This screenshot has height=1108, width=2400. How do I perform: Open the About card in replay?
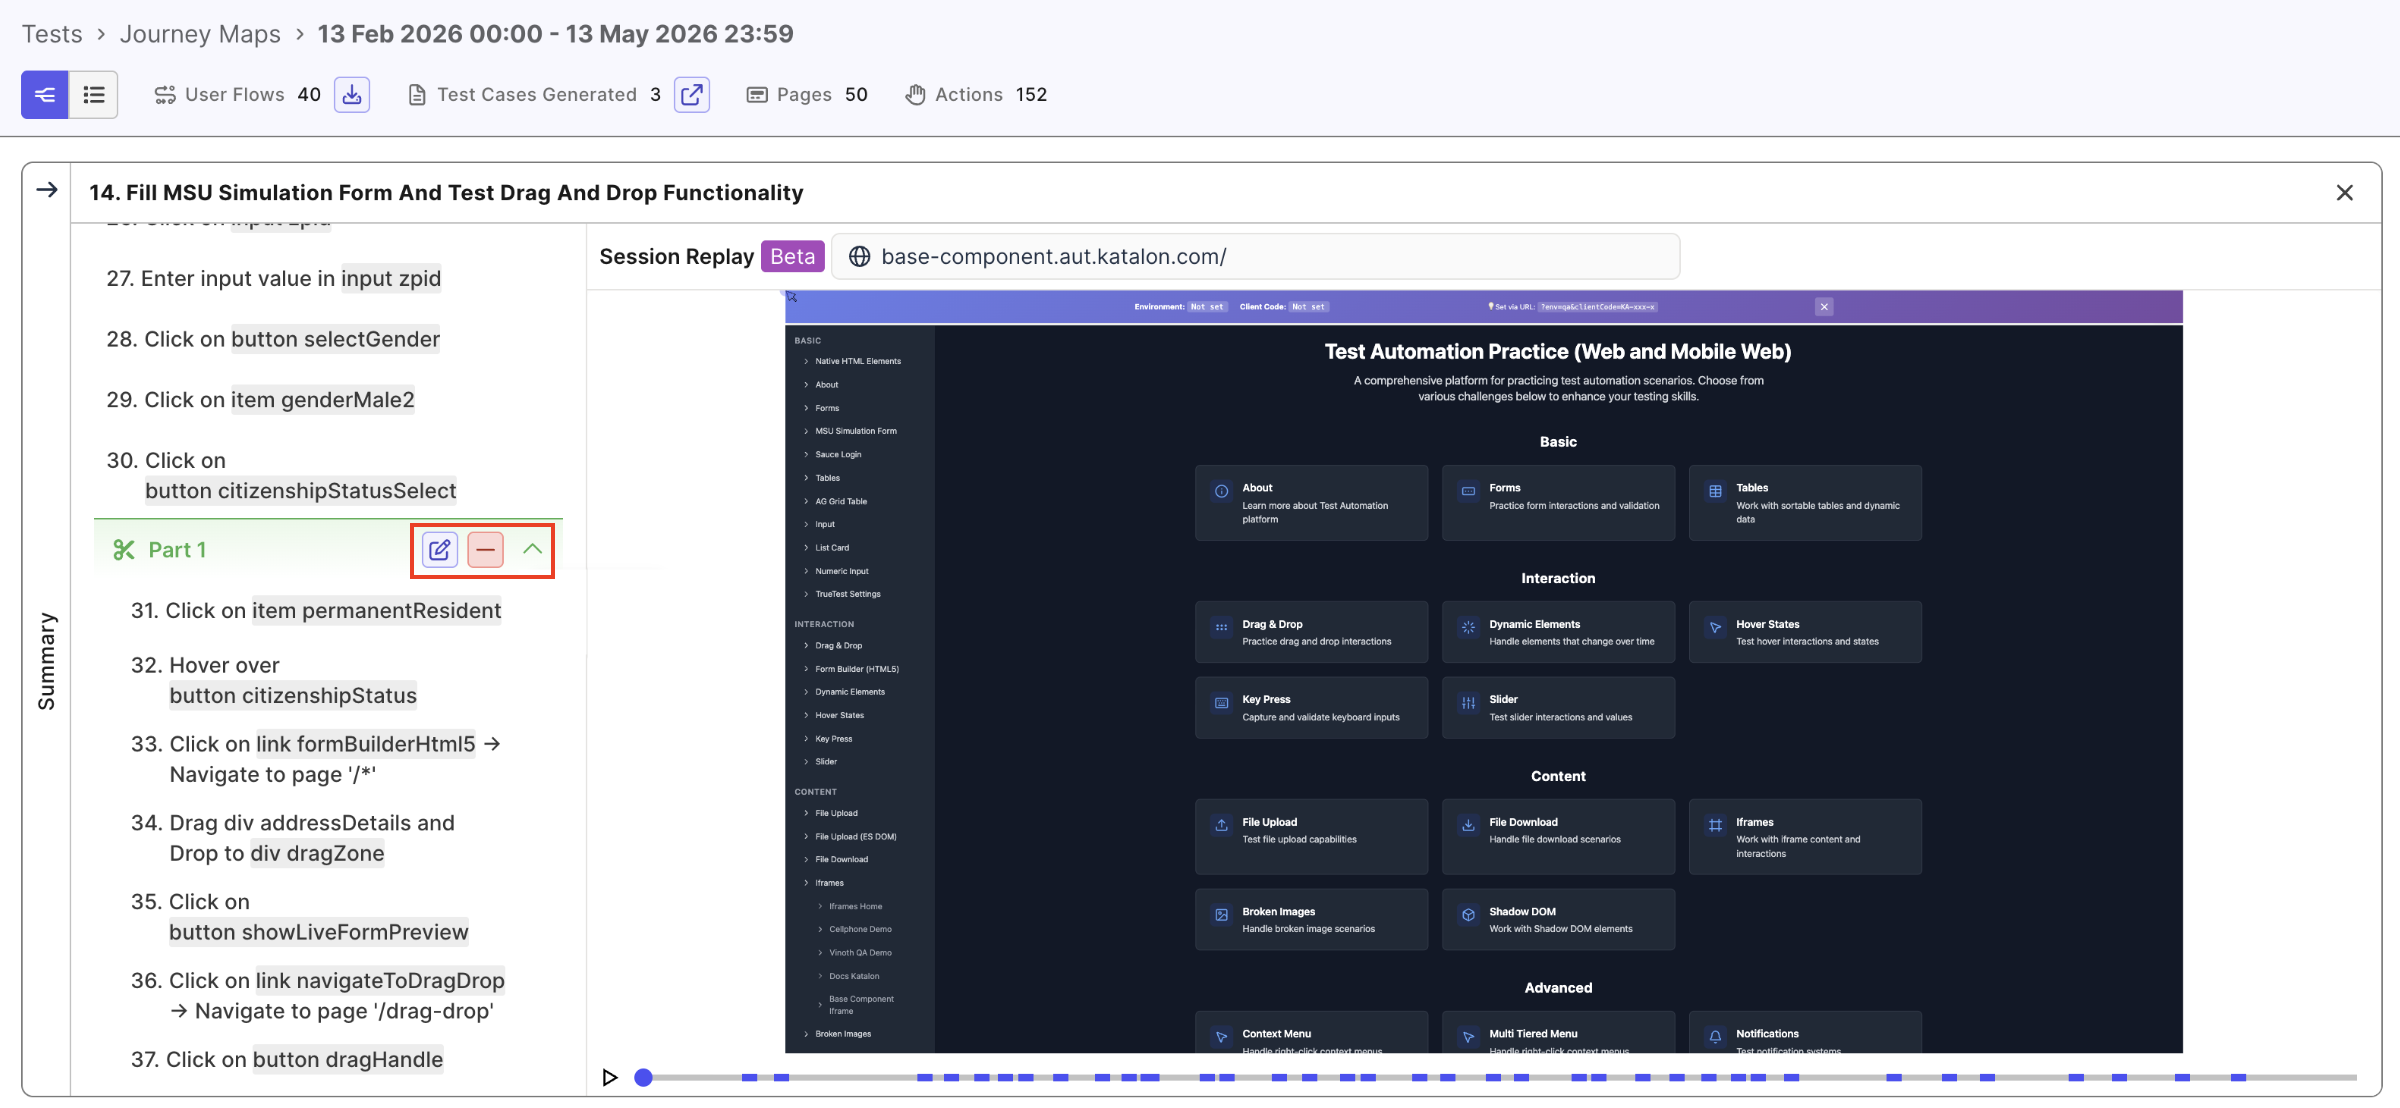[x=1311, y=503]
